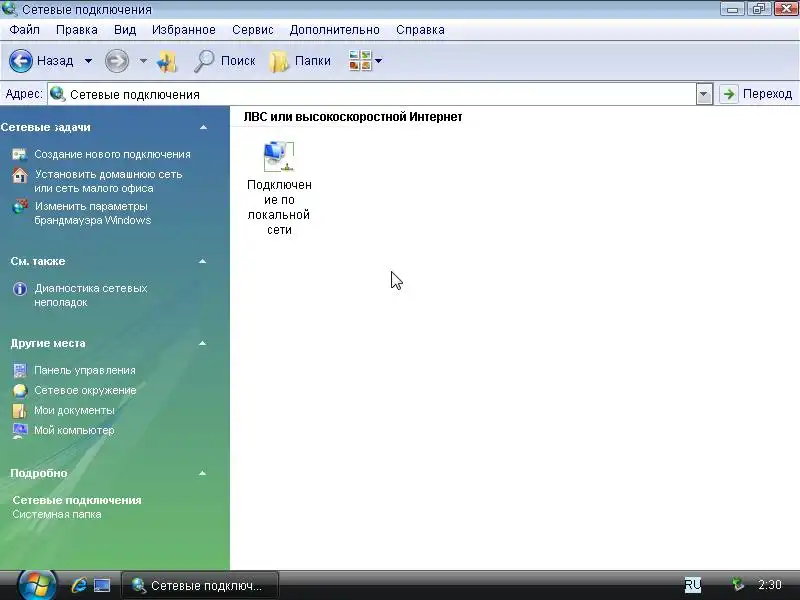Go to Сетевое окружение link
This screenshot has height=600, width=800.
pyautogui.click(x=85, y=390)
